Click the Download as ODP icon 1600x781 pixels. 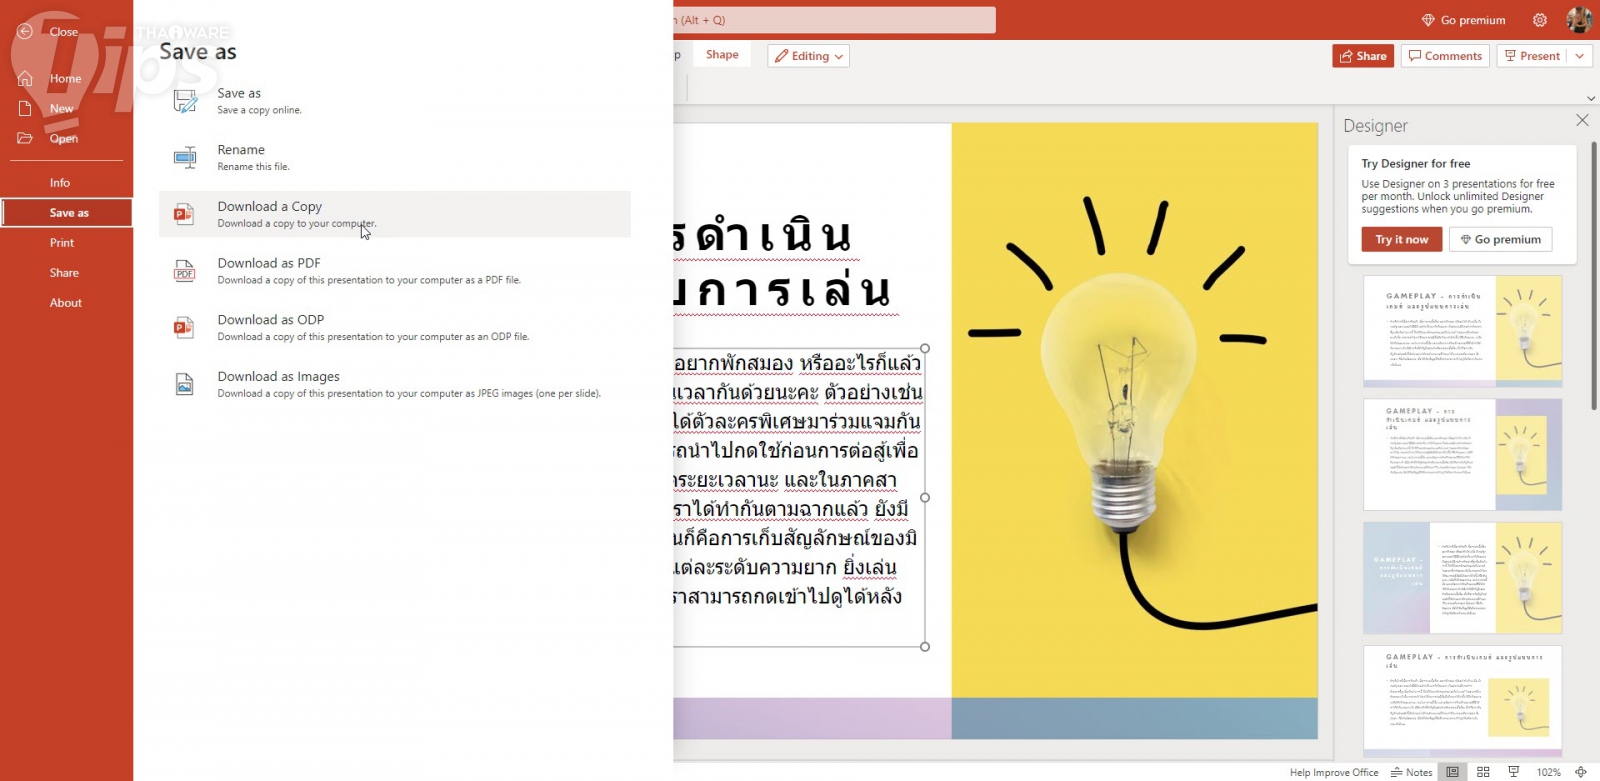[x=184, y=327]
